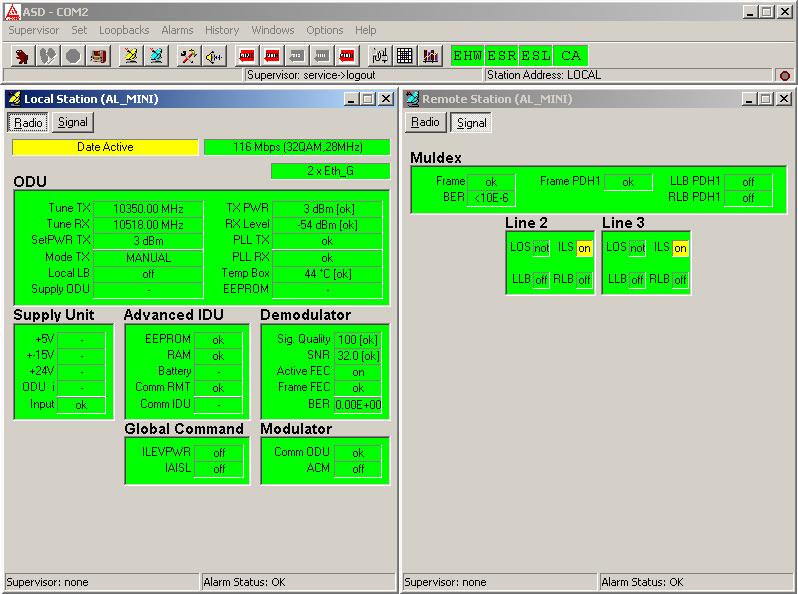Click the Tune RX value 10518.00 MHz
The height and width of the screenshot is (594, 798).
[148, 224]
